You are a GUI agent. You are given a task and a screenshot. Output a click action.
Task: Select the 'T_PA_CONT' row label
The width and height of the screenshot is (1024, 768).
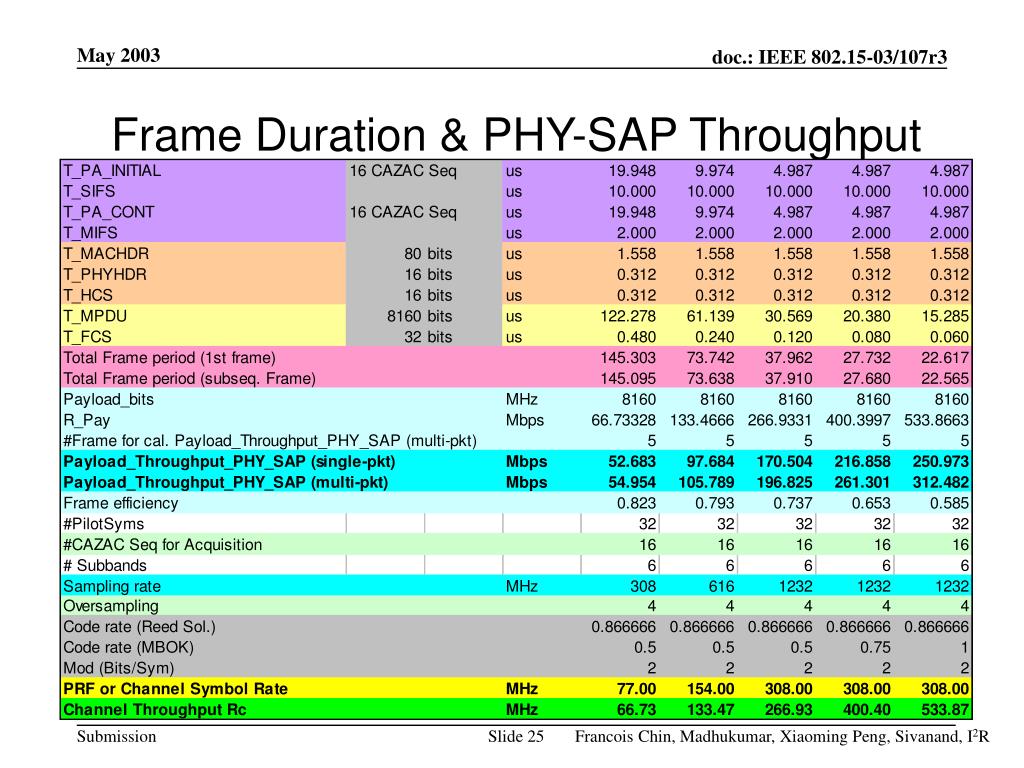[108, 213]
